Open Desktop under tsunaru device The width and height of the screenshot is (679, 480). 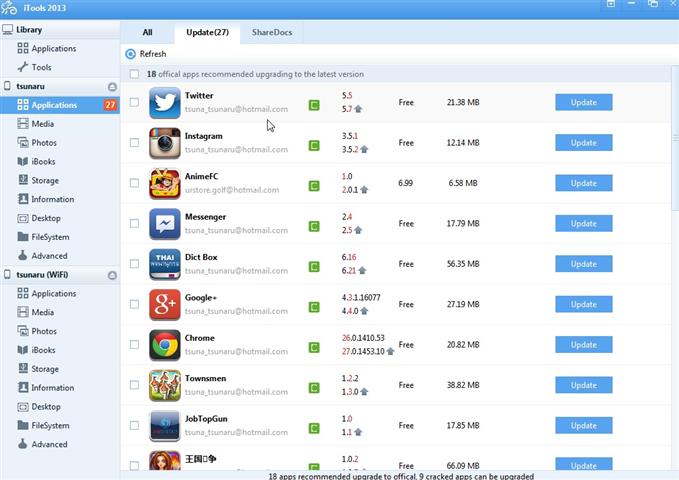39,218
